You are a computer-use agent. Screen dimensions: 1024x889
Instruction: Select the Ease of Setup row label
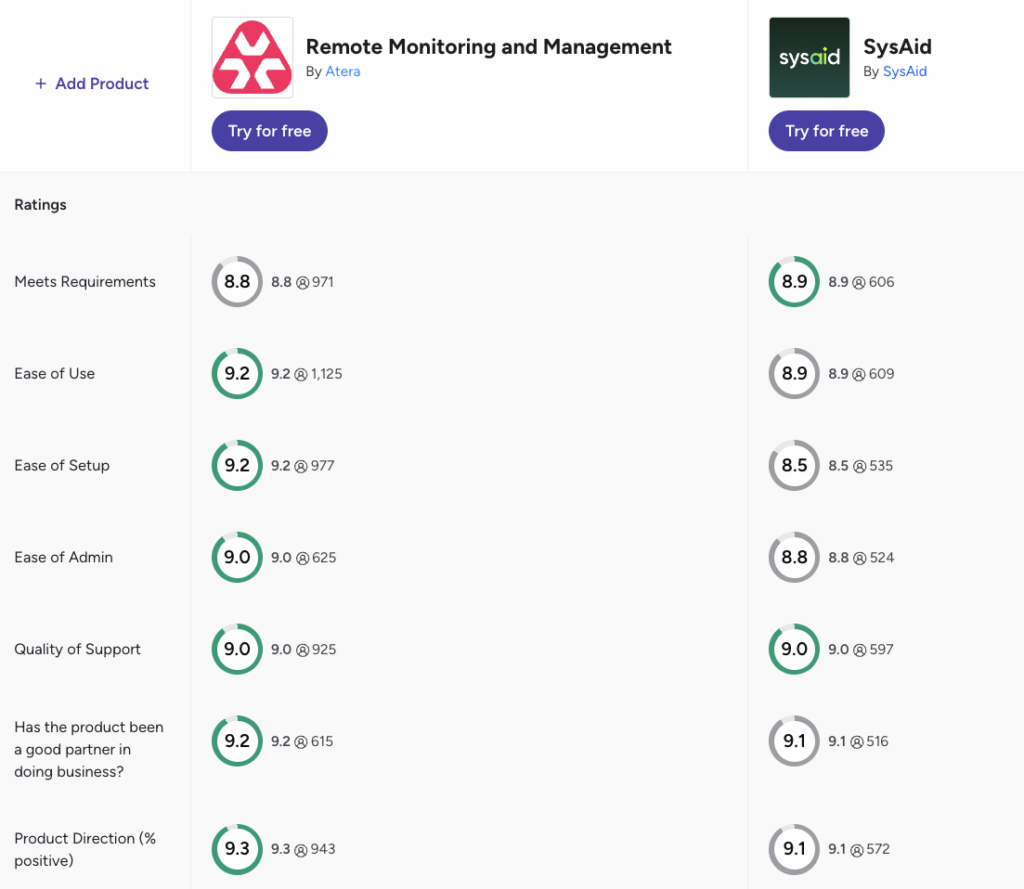point(62,466)
